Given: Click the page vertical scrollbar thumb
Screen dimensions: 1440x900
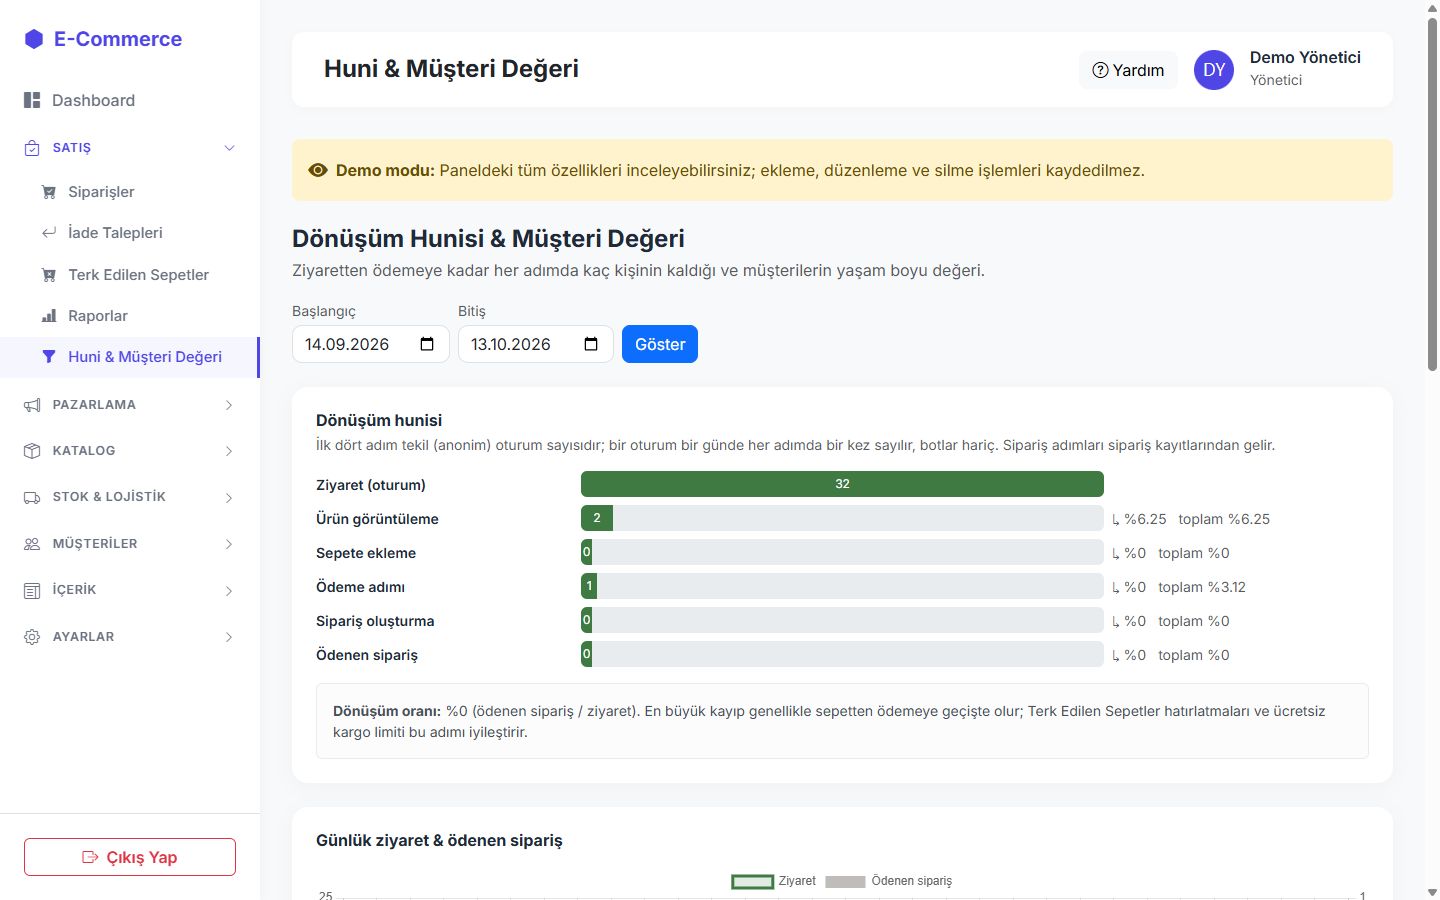Looking at the screenshot, I should 1432,195.
